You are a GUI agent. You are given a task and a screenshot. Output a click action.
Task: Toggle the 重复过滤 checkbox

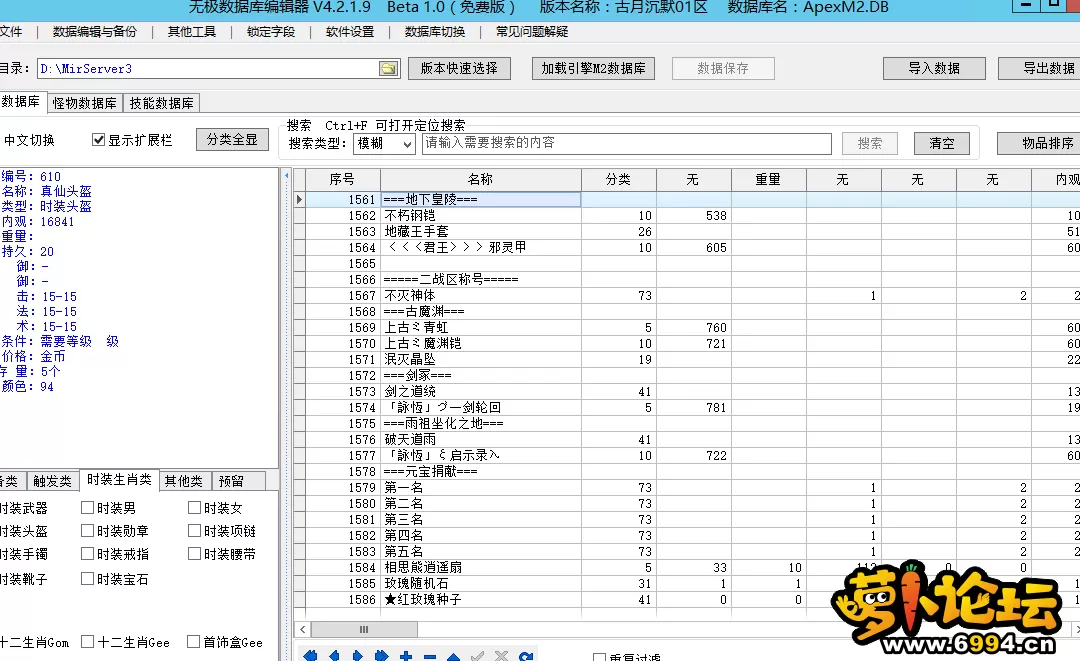point(599,658)
